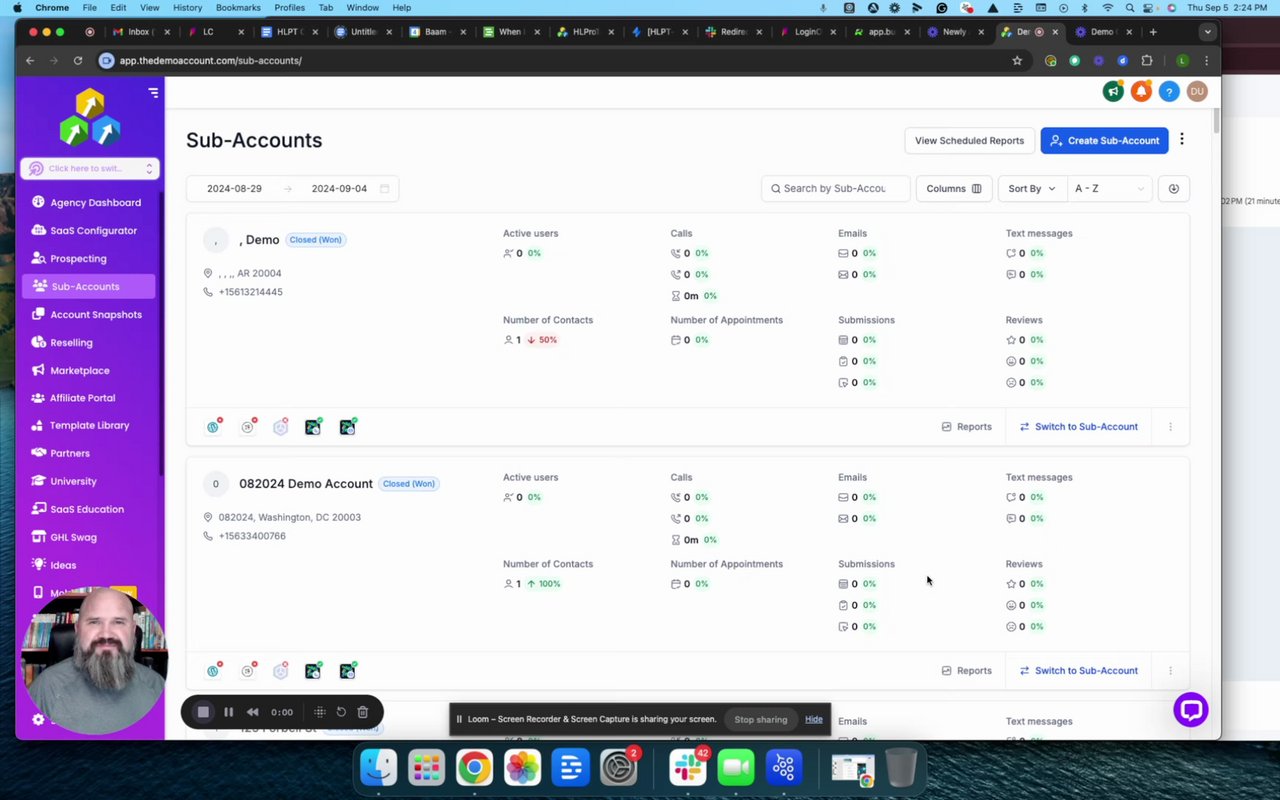The height and width of the screenshot is (800, 1280).
Task: Click View Scheduled Reports button
Action: [x=969, y=140]
